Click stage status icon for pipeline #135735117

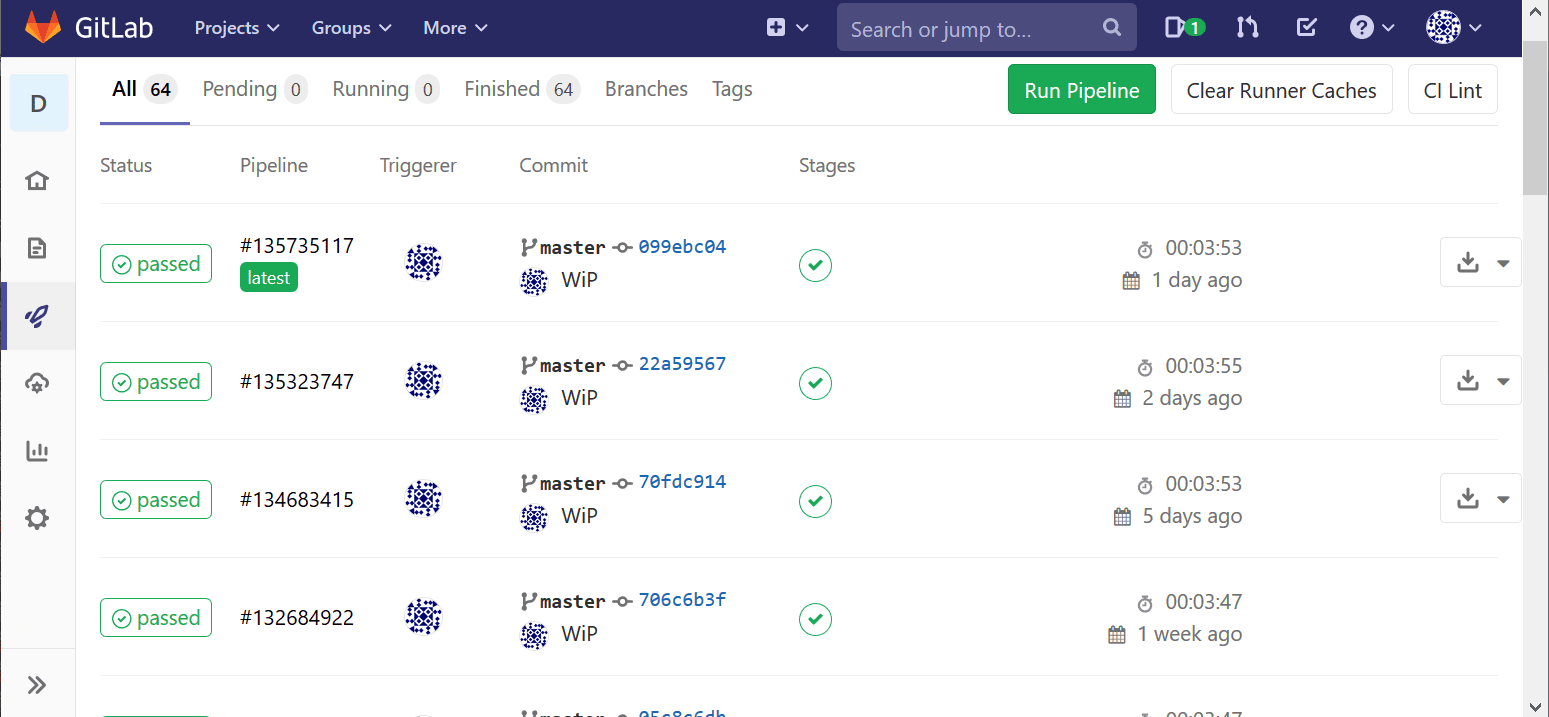click(815, 265)
